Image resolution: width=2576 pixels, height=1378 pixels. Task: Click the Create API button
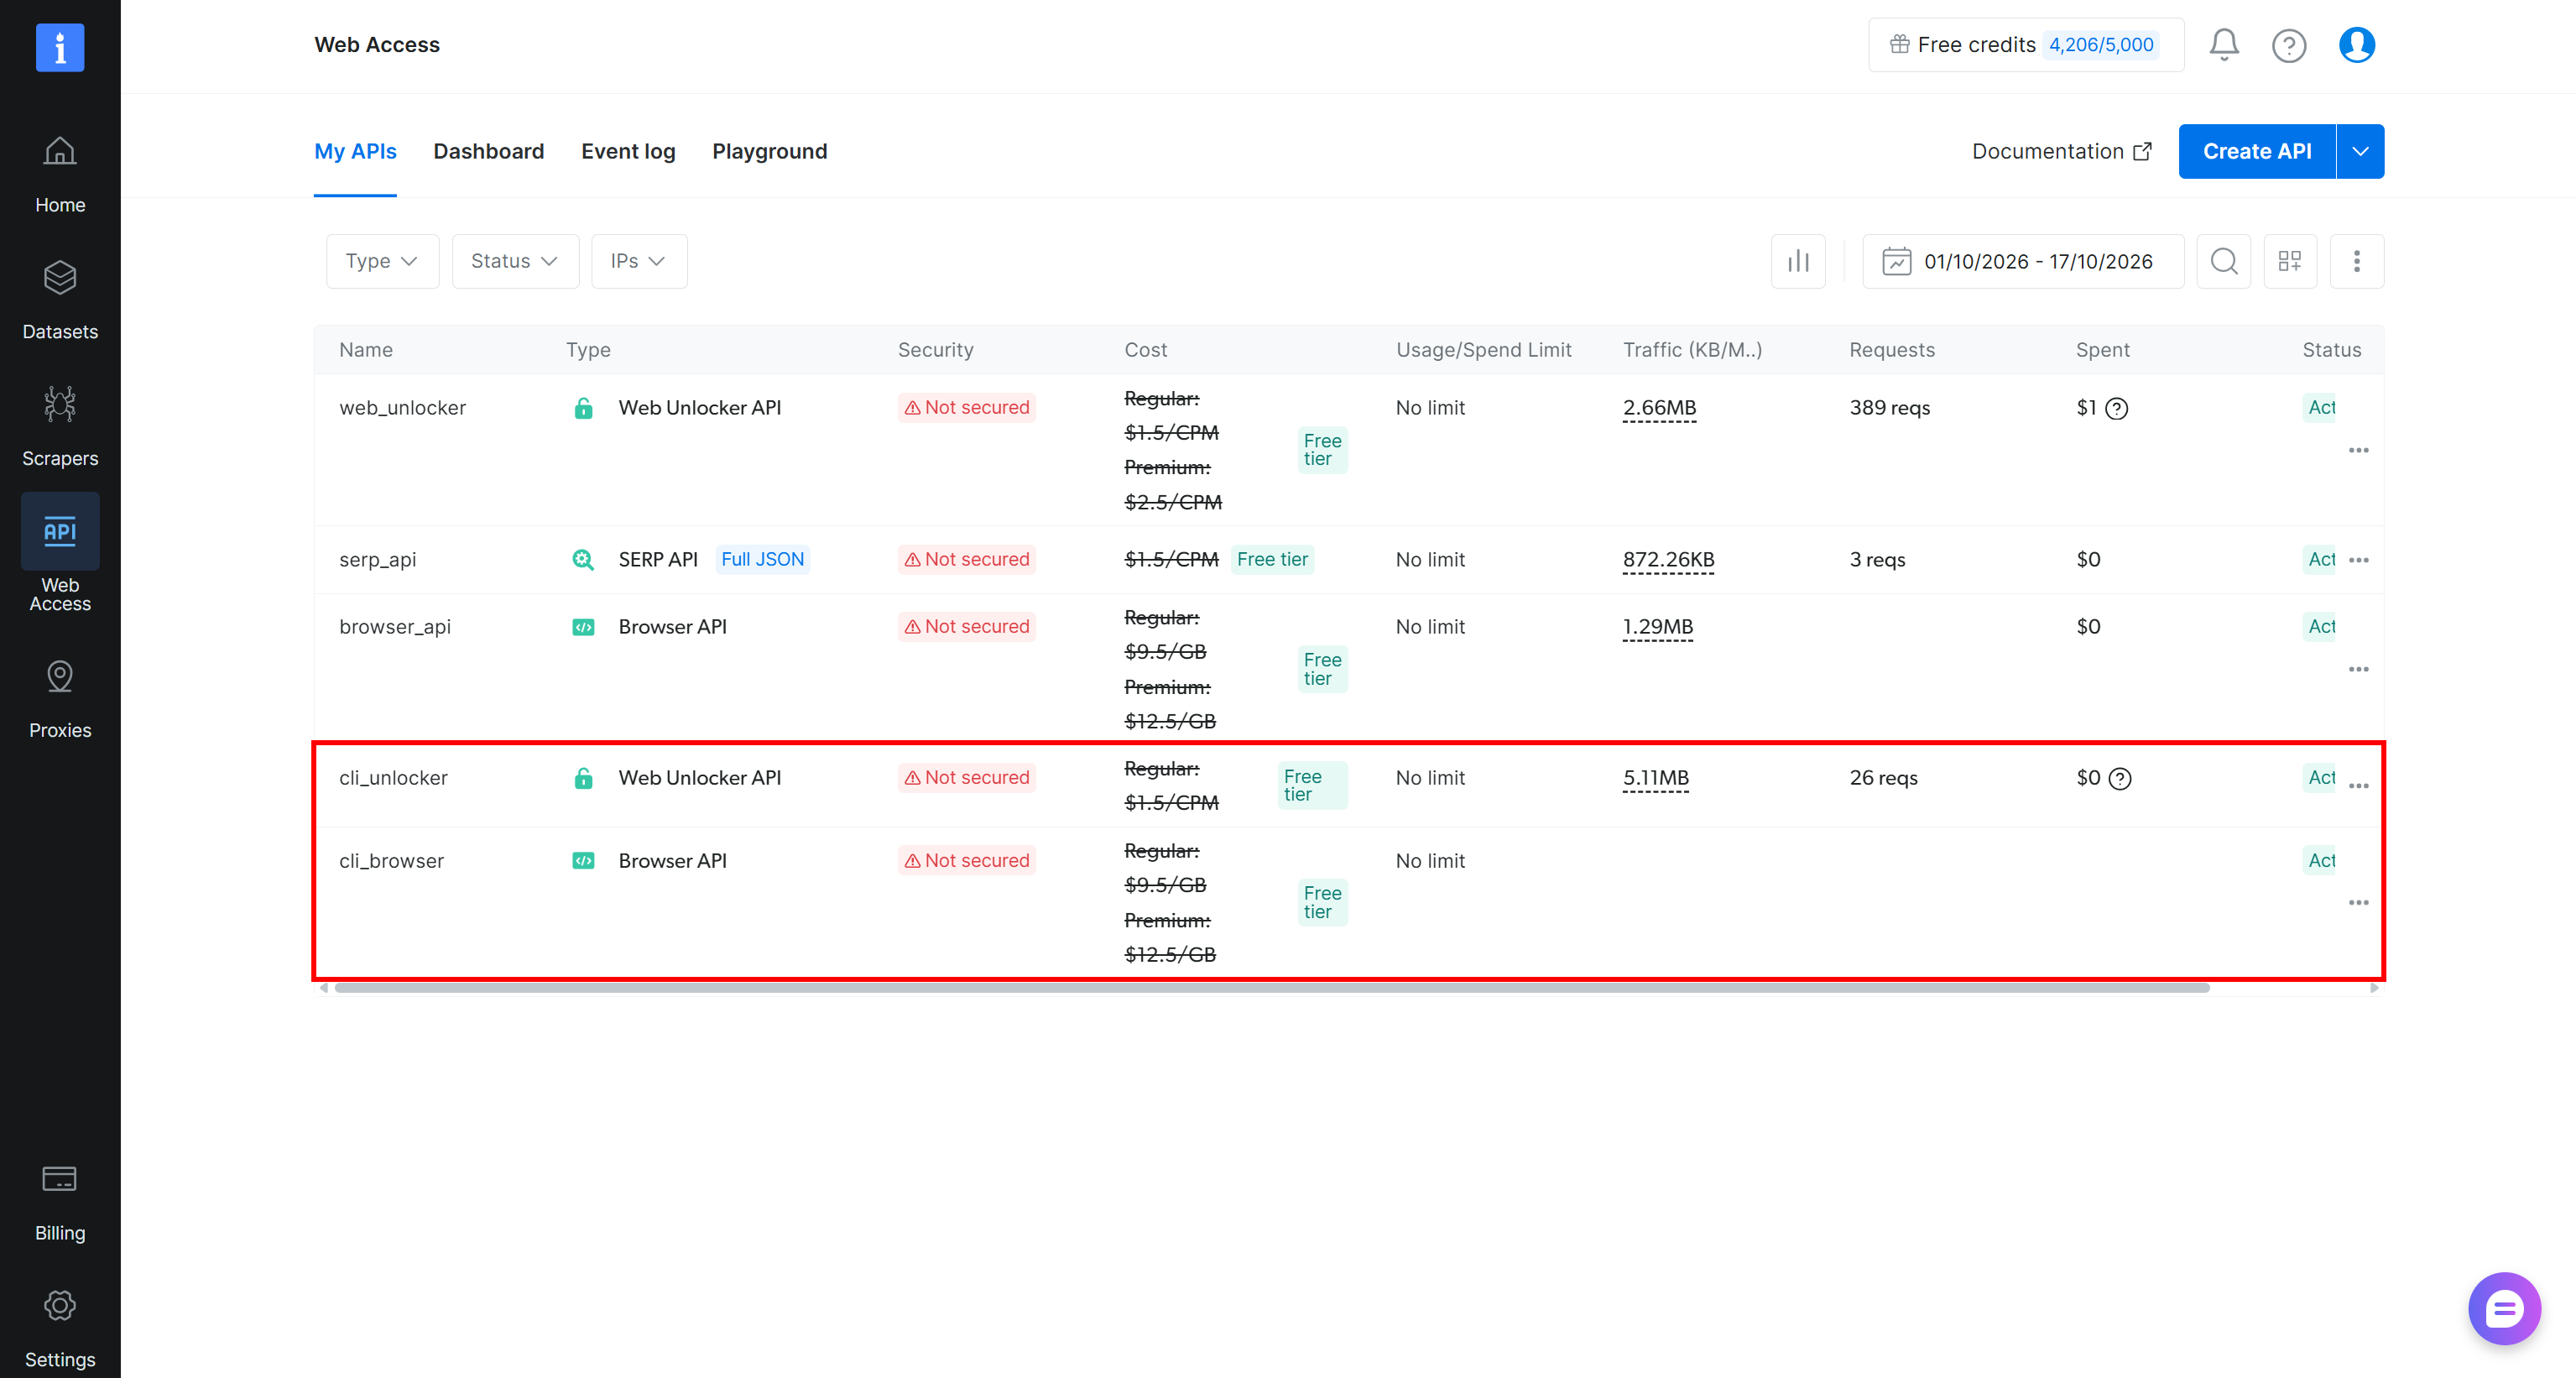pyautogui.click(x=2257, y=151)
